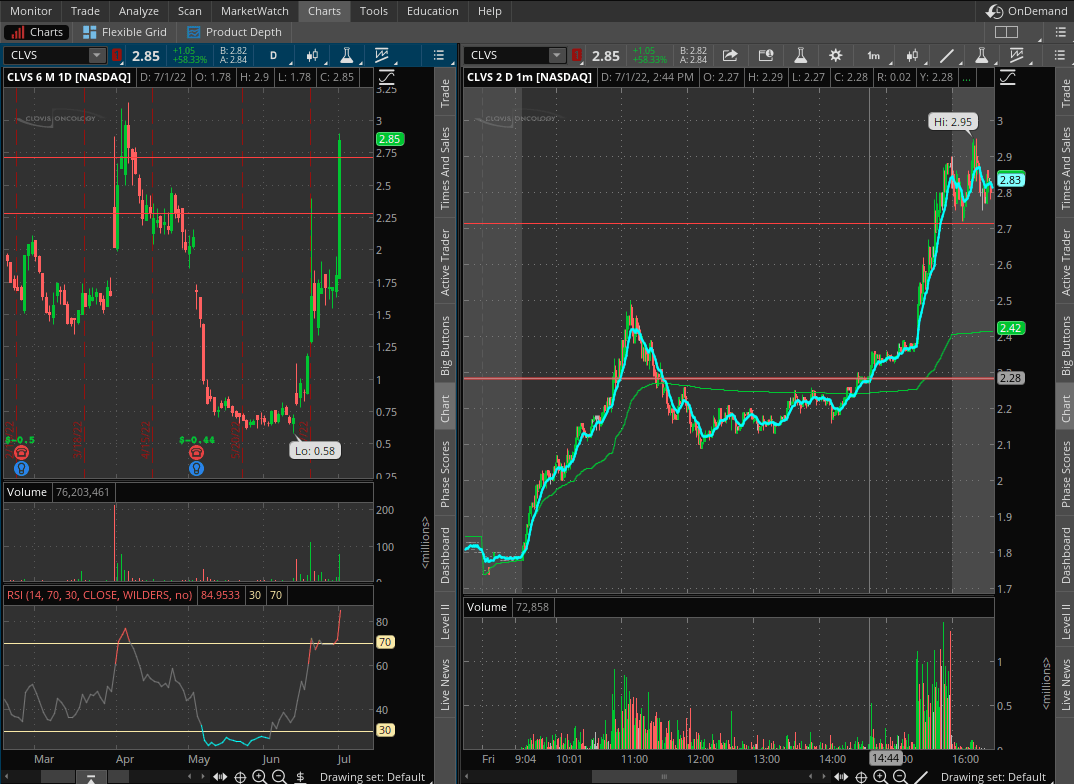Expand left chart symbol dropdown arrow

coord(97,55)
